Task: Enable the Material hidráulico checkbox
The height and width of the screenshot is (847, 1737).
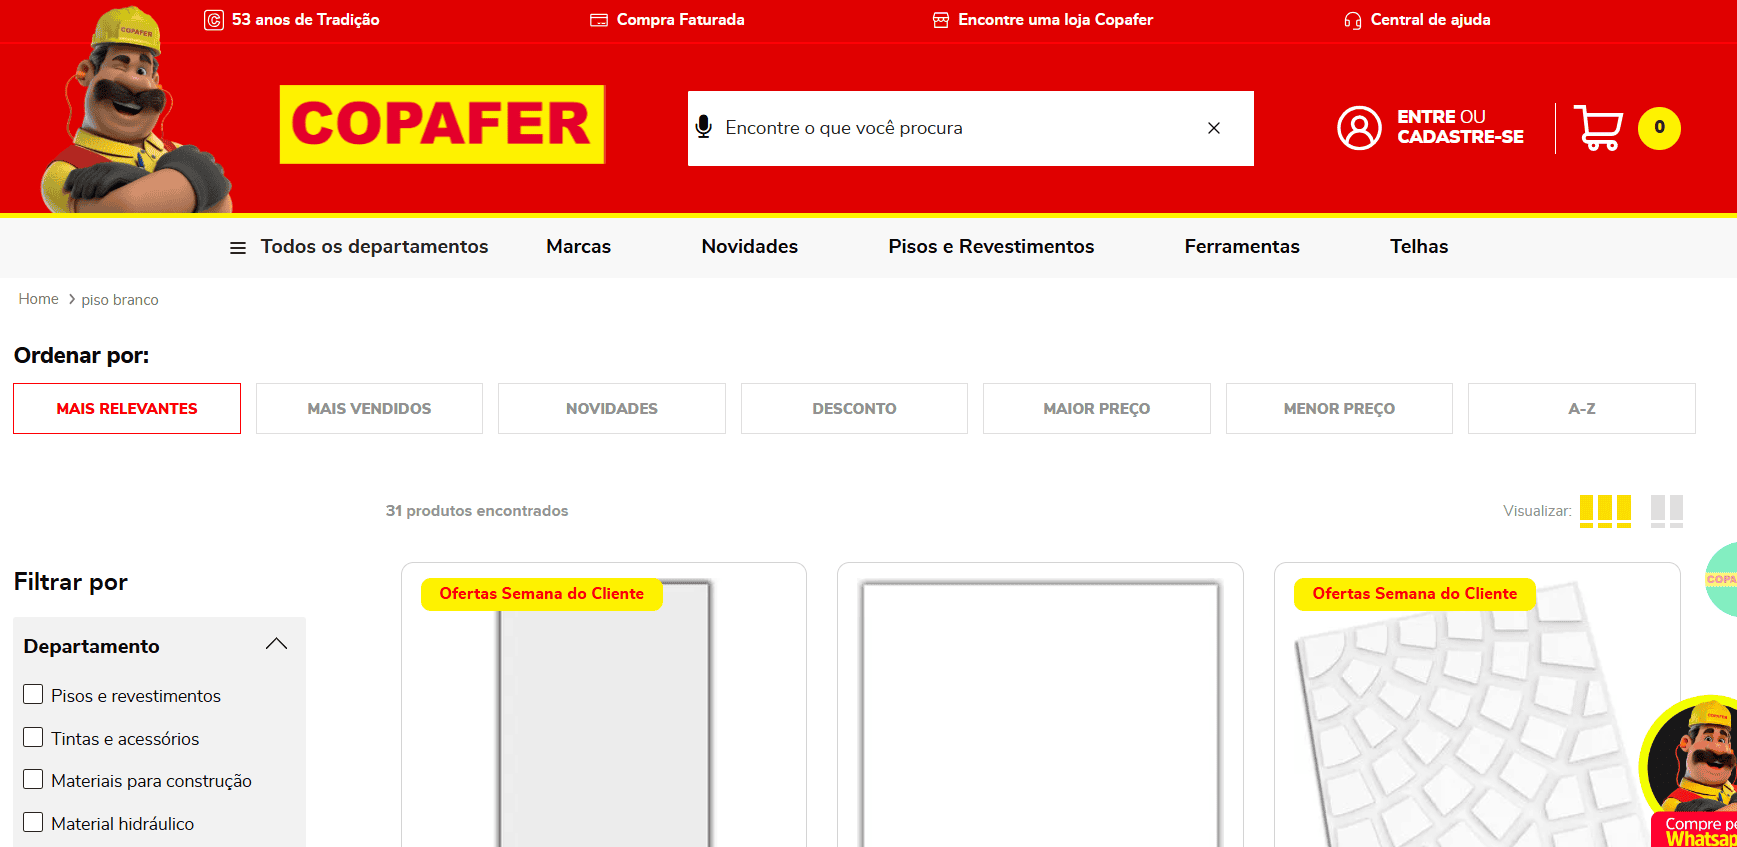Action: point(33,822)
